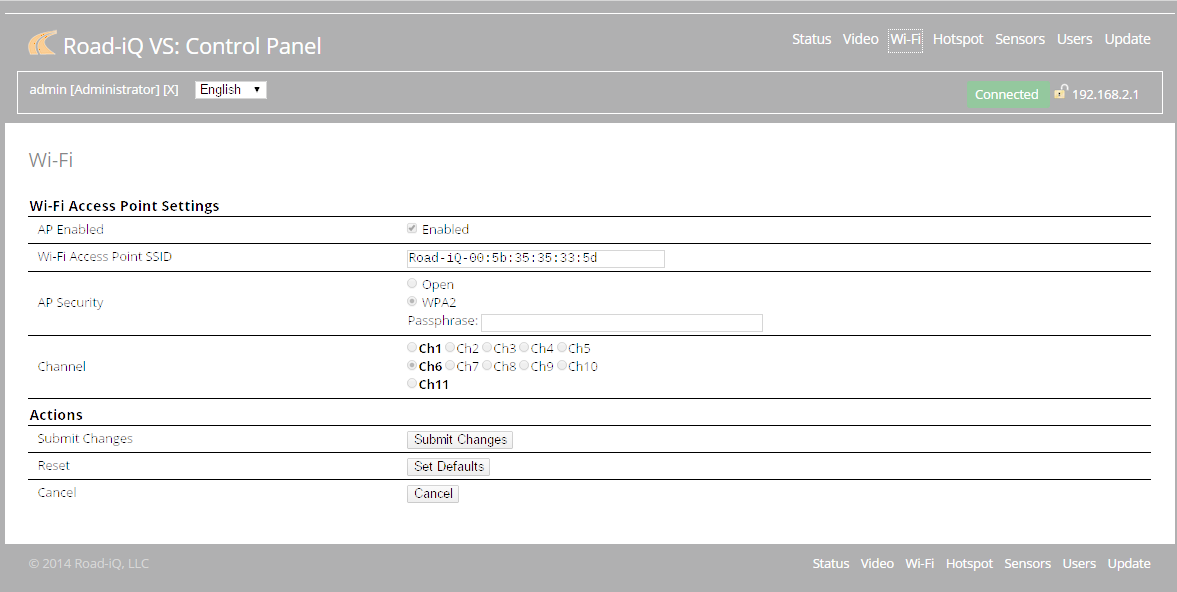Select channel Ch4

[525, 347]
